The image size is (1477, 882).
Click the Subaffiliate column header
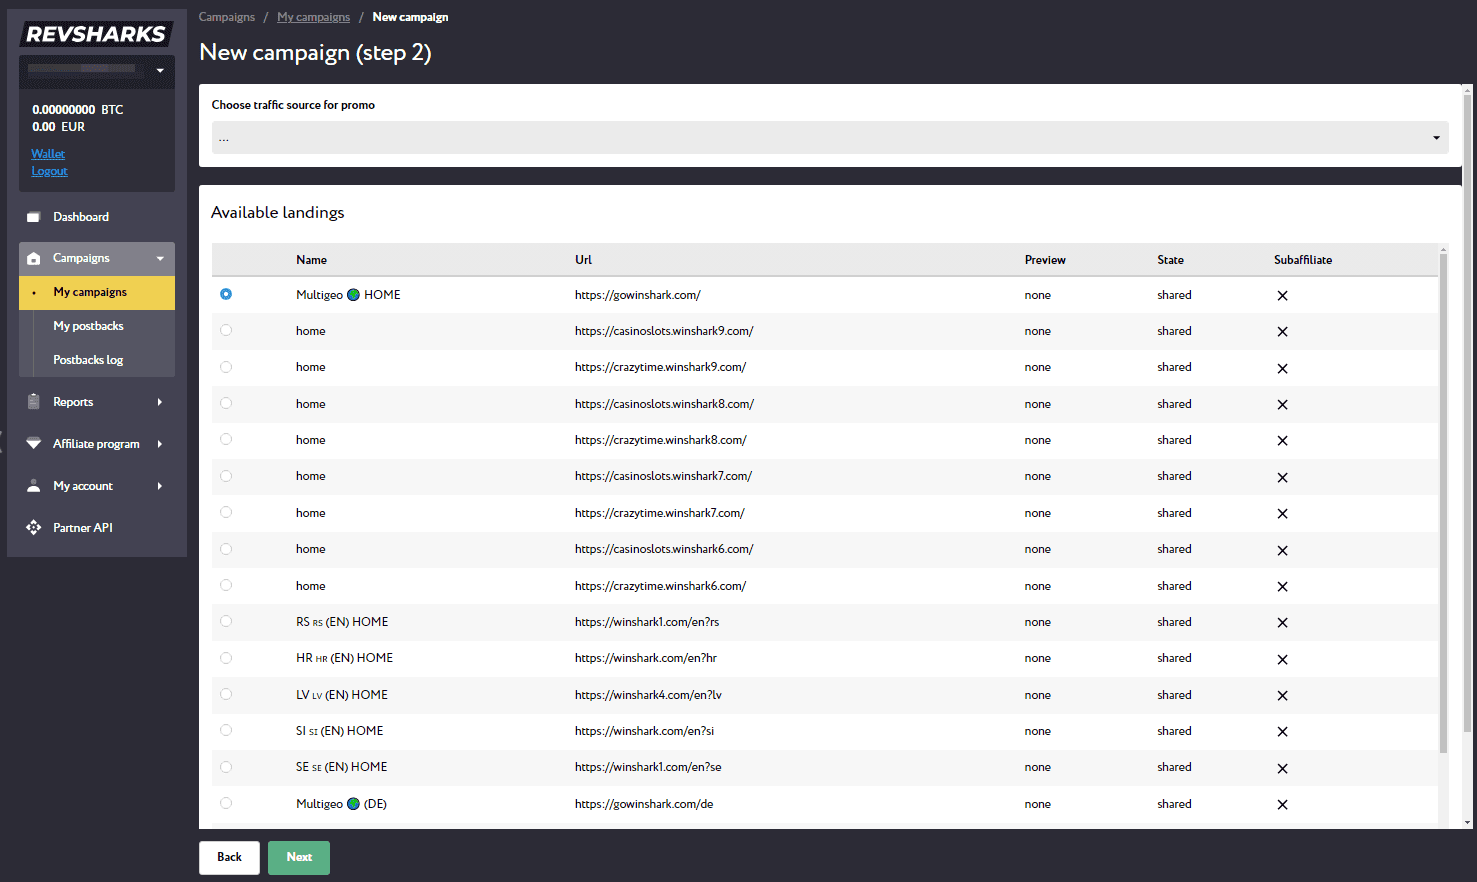[1303, 260]
